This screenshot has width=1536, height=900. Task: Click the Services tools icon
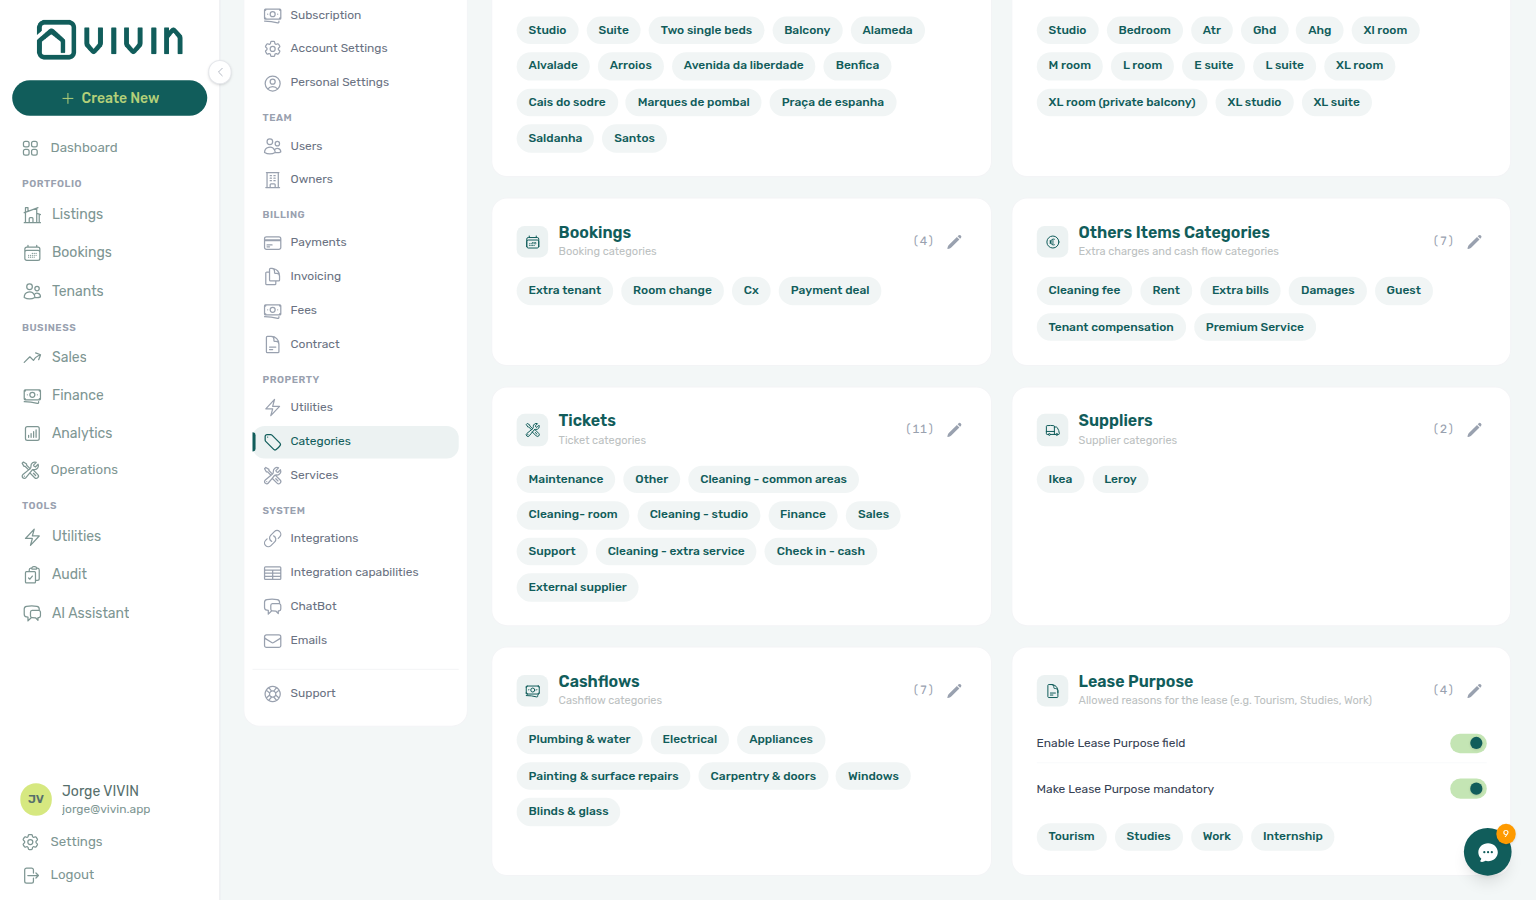click(272, 476)
